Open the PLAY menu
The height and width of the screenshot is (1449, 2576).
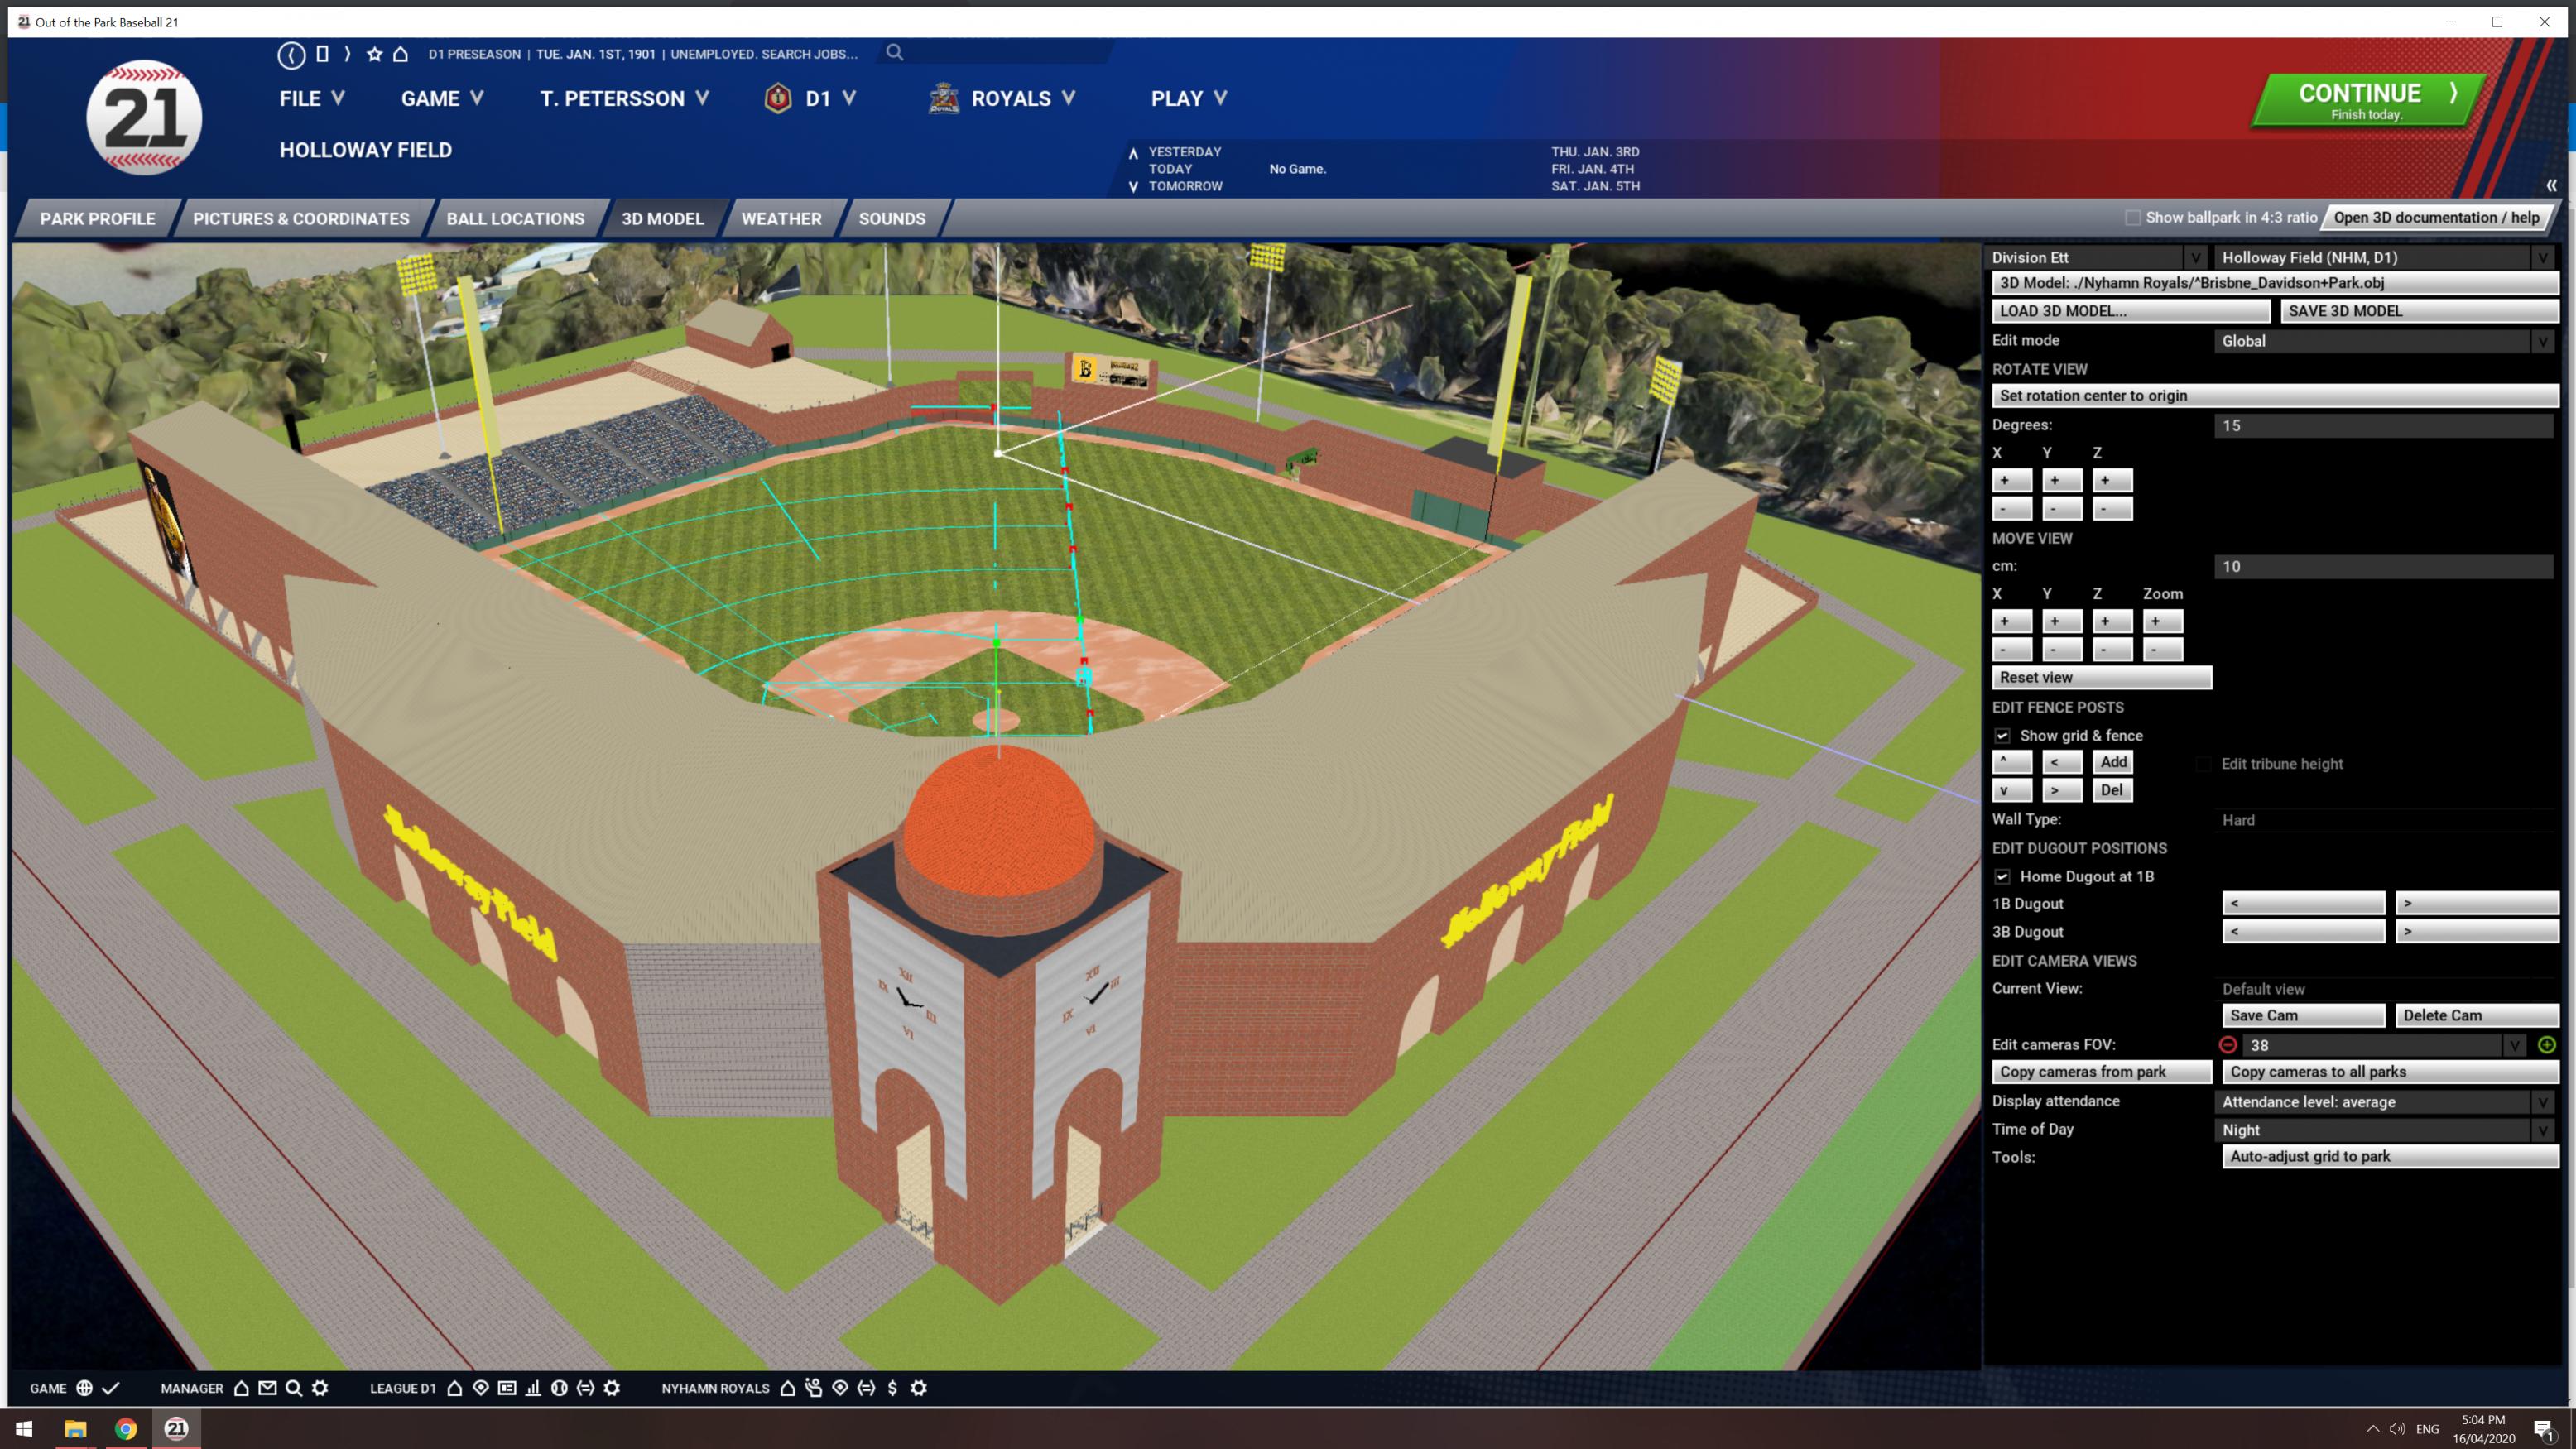(x=1189, y=98)
